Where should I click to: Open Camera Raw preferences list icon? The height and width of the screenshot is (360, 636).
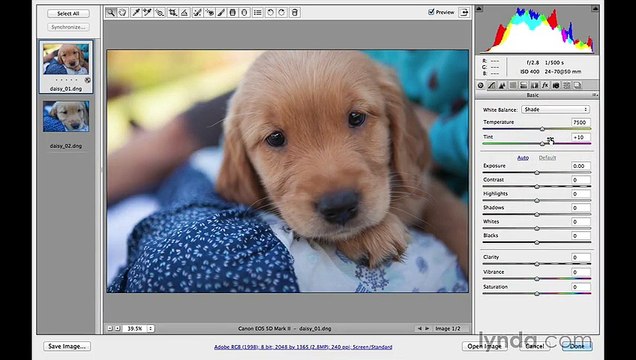[x=258, y=13]
